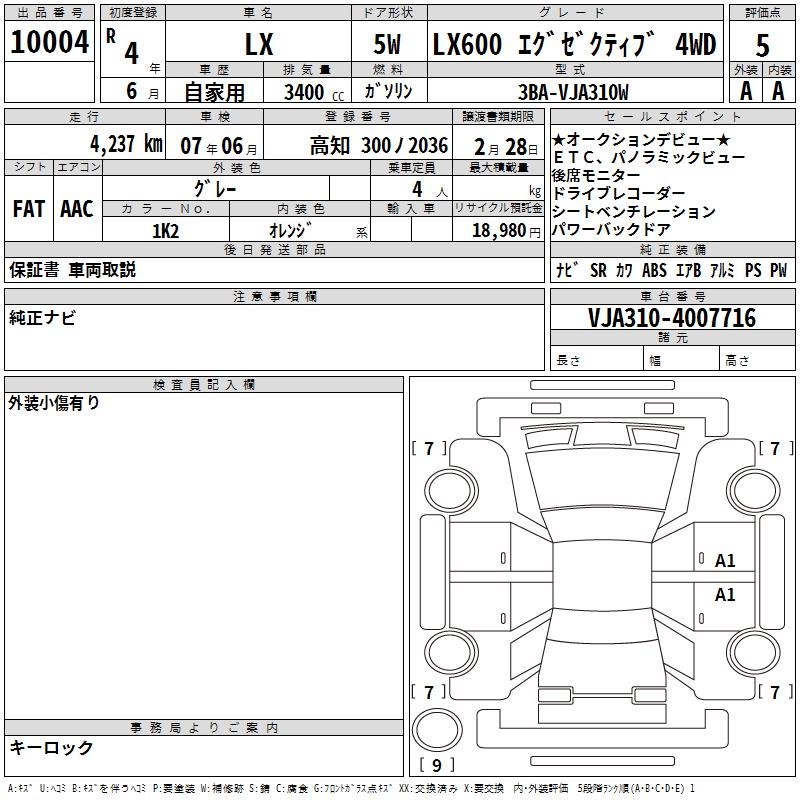
Task: Click the ABS equipment code
Action: point(654,270)
